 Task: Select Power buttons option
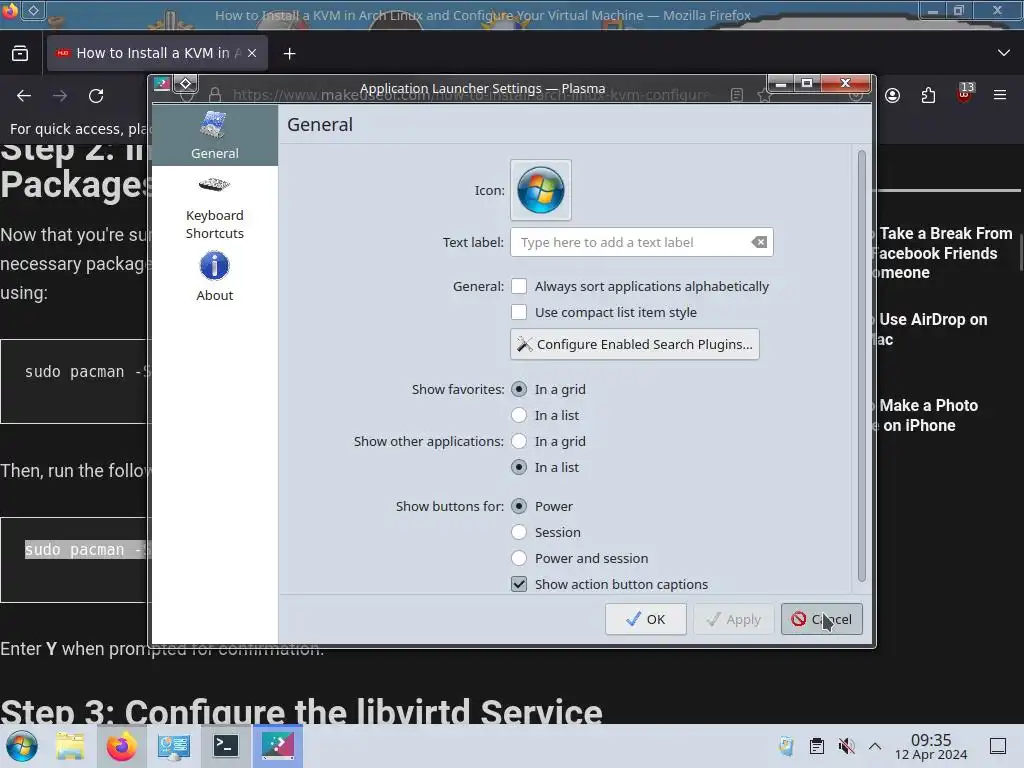519,506
